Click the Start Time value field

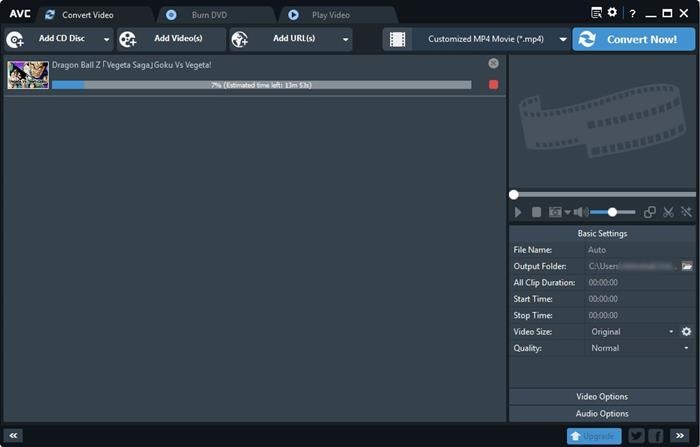click(640, 299)
